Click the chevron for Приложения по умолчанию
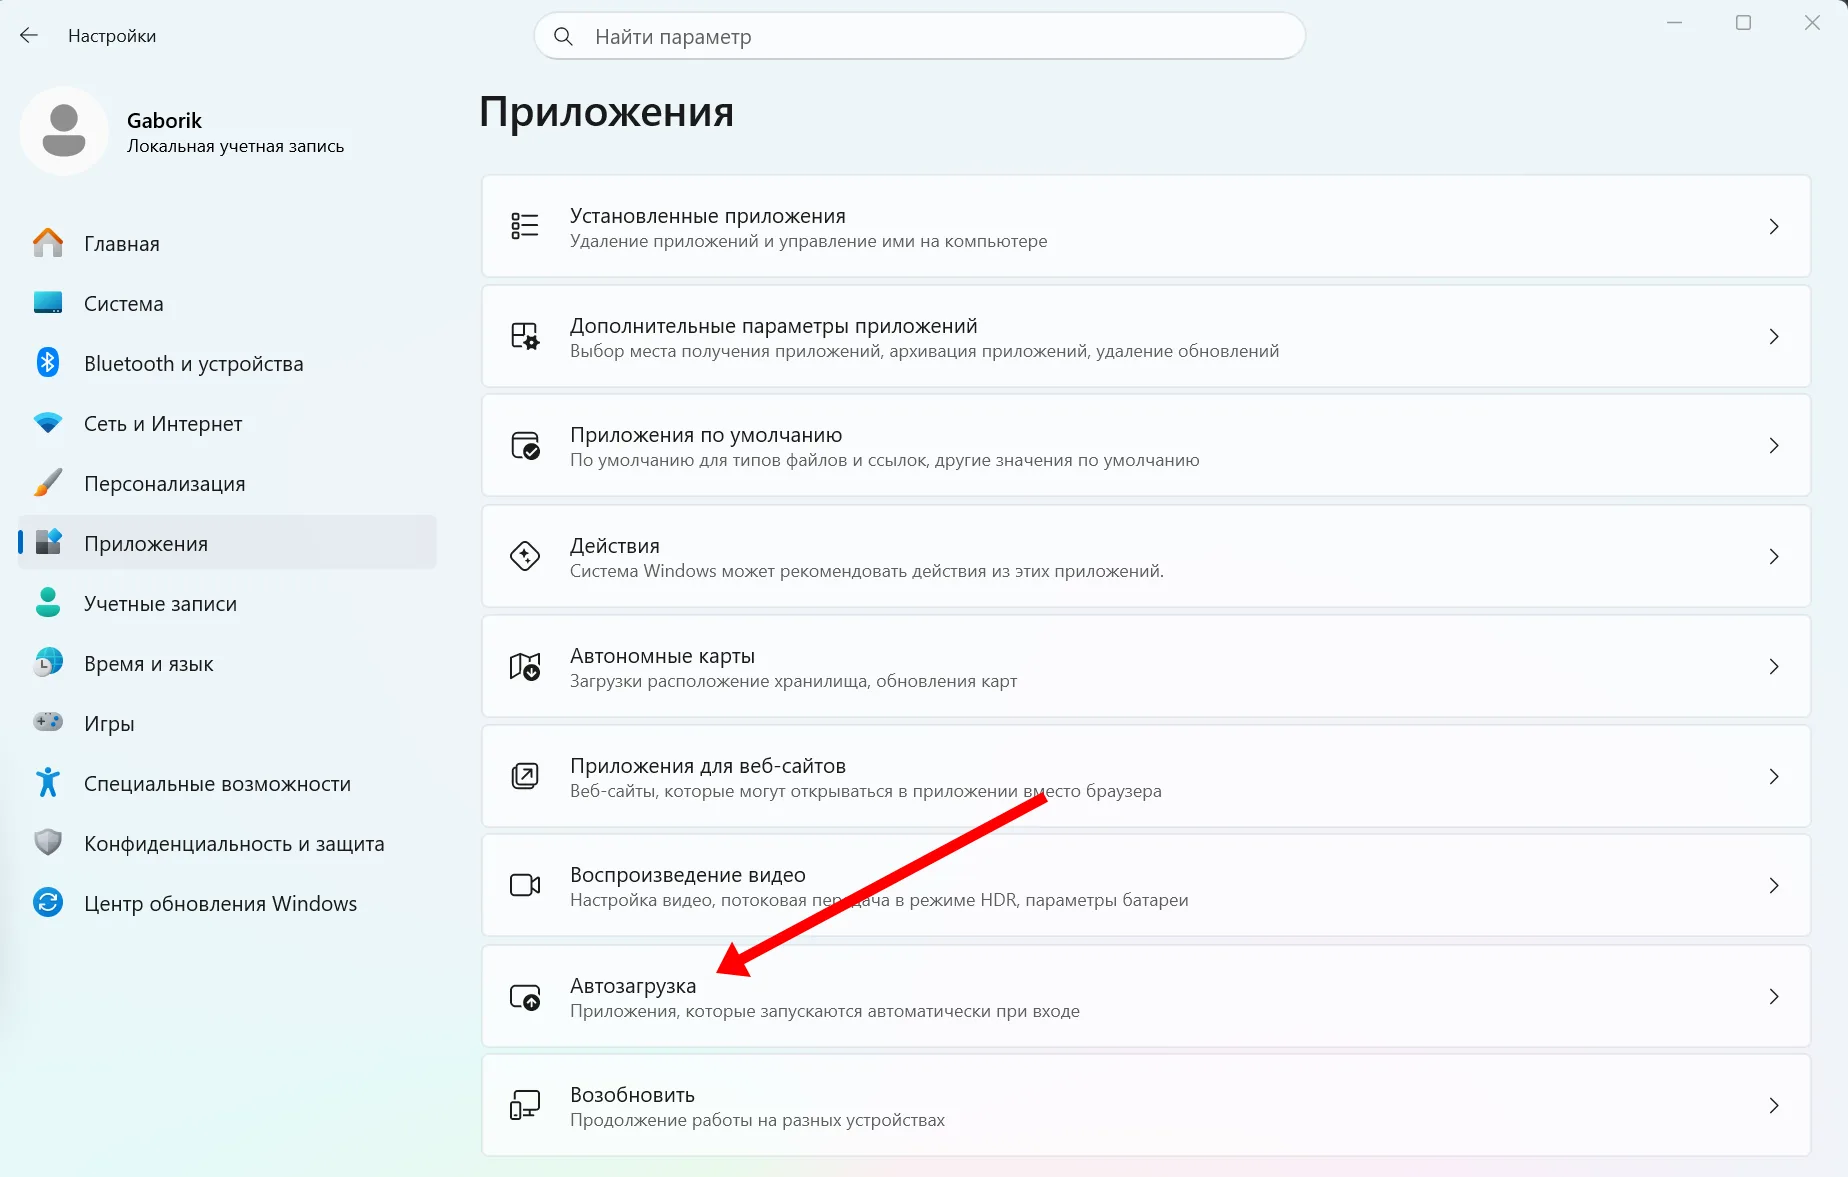 point(1774,446)
